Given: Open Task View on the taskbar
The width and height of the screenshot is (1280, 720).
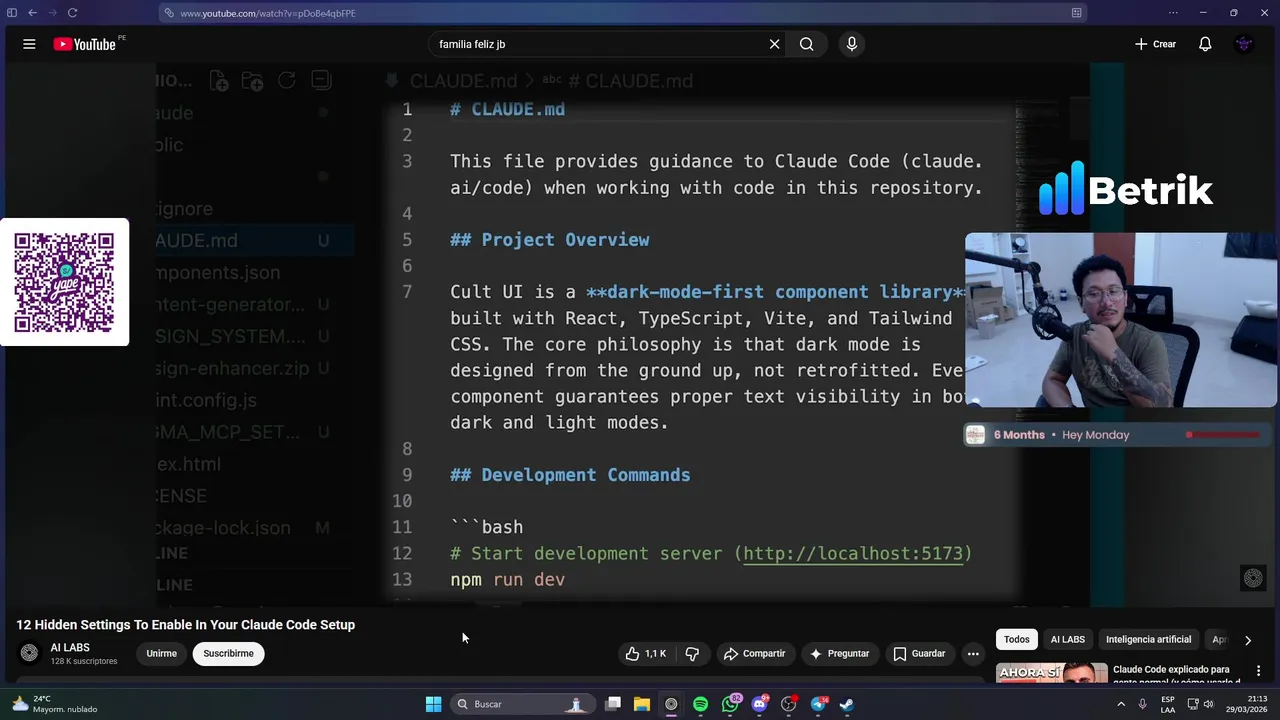Looking at the screenshot, I should point(613,704).
